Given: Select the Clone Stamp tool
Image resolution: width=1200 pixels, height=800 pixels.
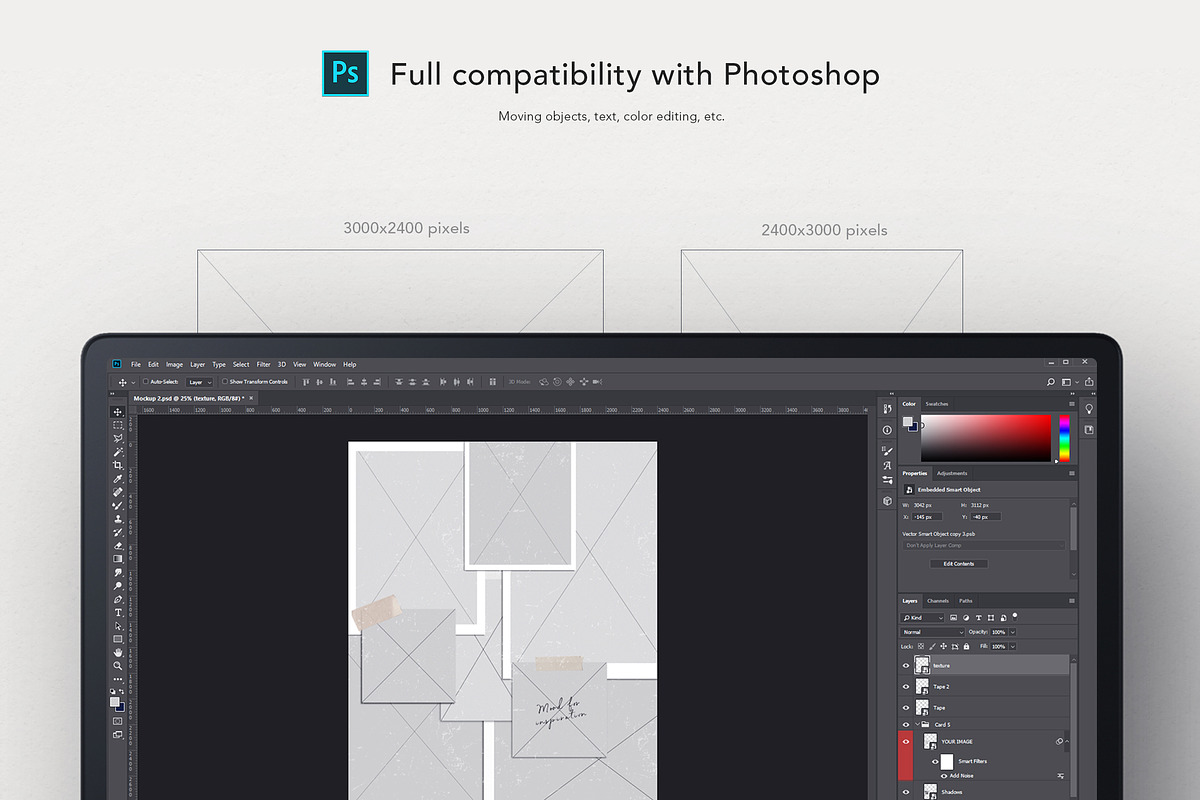Looking at the screenshot, I should (119, 519).
